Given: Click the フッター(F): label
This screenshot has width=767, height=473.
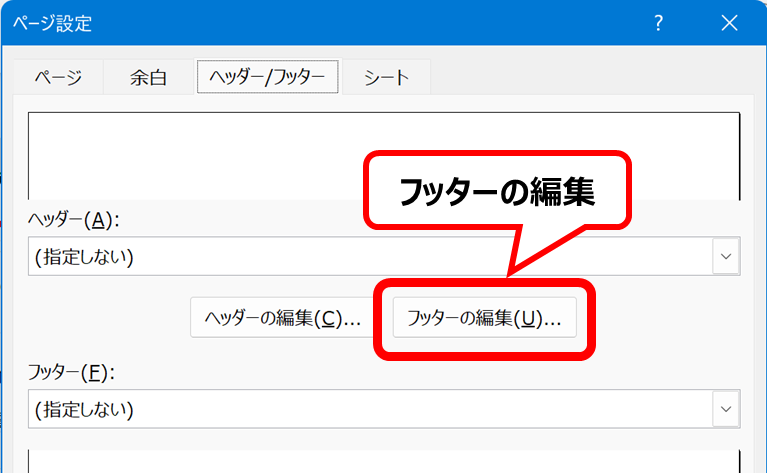Looking at the screenshot, I should [x=72, y=372].
